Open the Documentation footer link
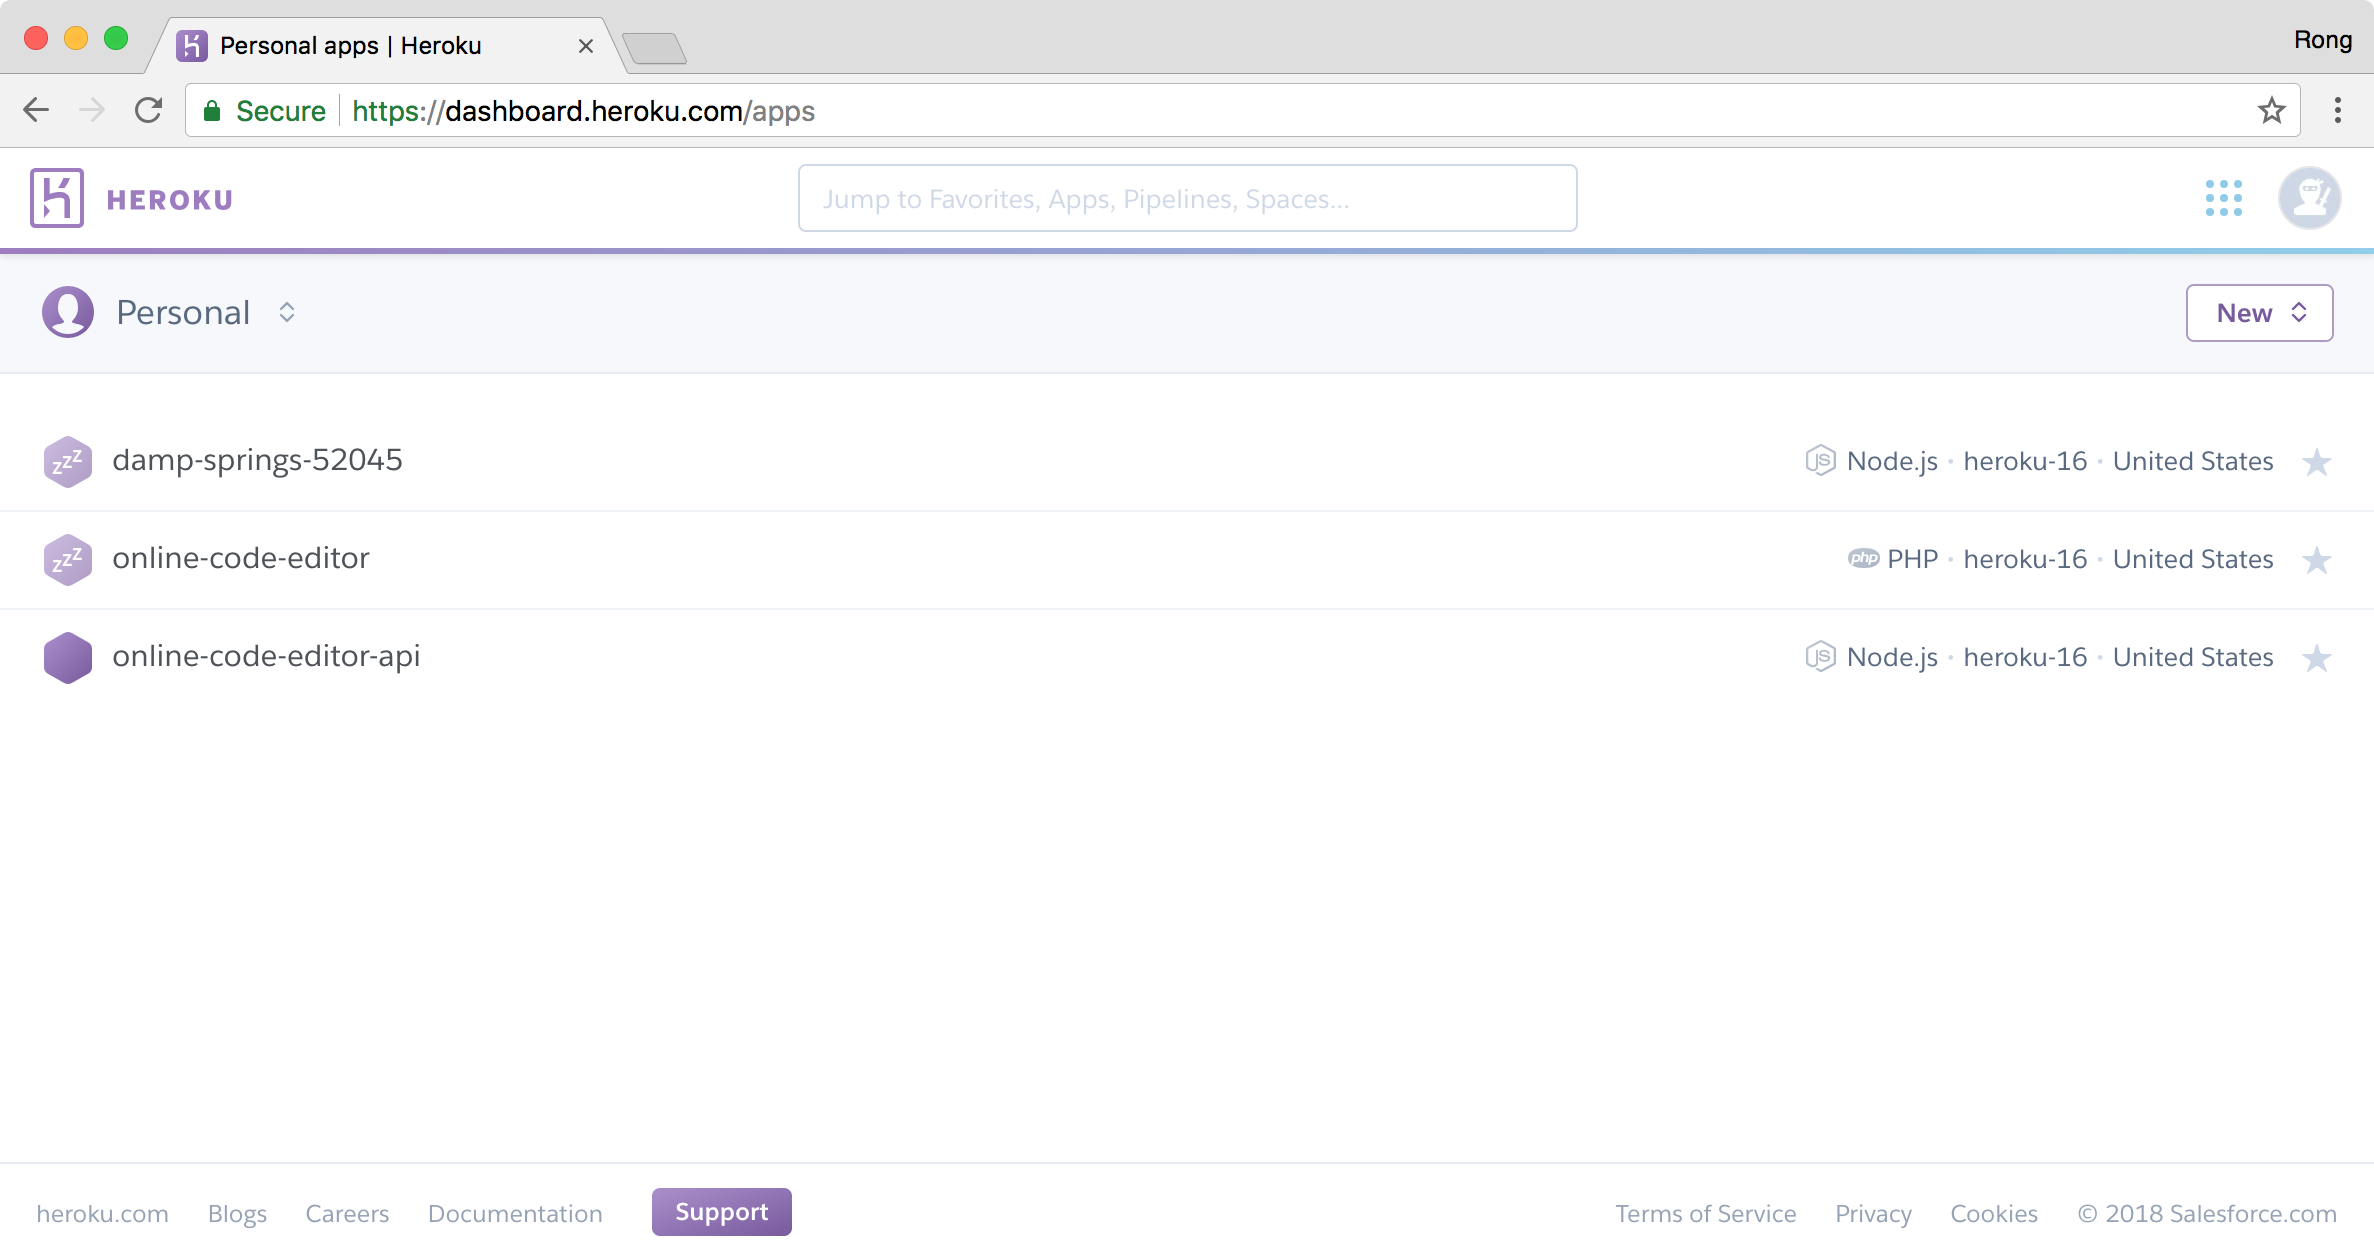Screen dimensions: 2374x1260 coord(515,1213)
